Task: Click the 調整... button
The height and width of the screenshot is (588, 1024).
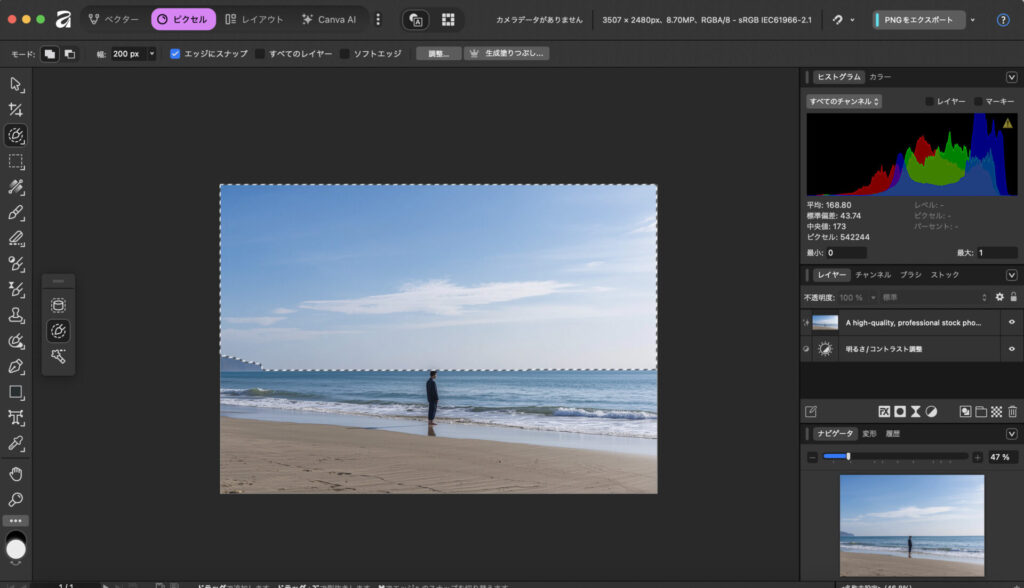Action: click(438, 54)
